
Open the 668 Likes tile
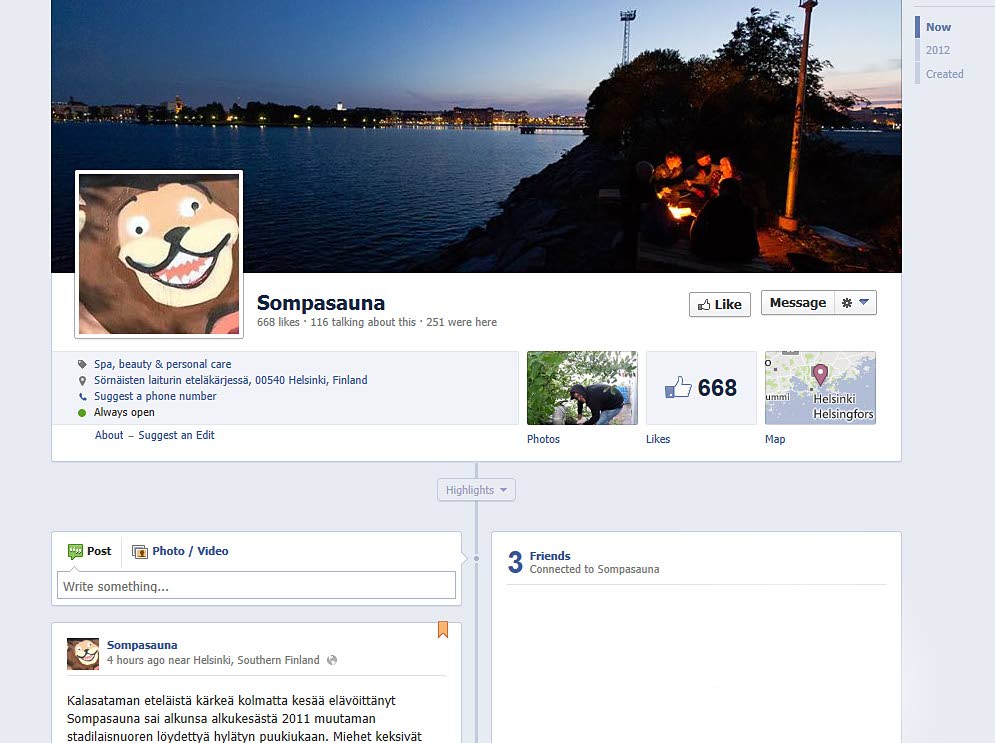701,388
